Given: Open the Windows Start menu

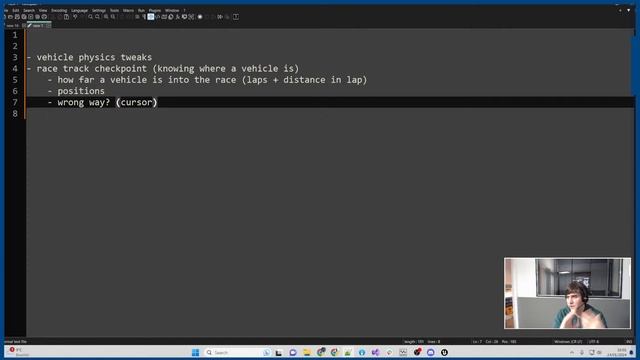Looking at the screenshot, I should (x=196, y=352).
